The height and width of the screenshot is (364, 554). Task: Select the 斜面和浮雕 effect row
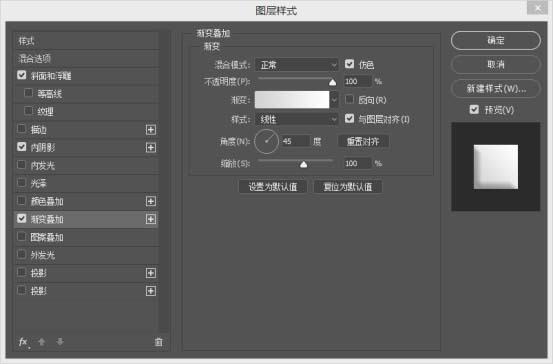pos(86,76)
